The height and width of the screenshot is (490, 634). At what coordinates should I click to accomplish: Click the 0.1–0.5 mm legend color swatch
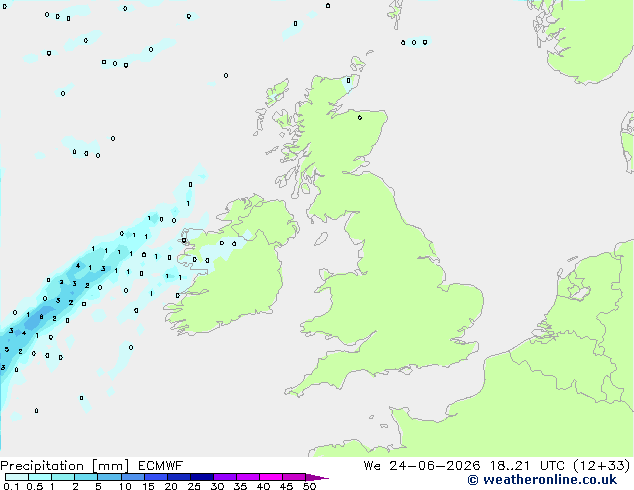[17, 477]
